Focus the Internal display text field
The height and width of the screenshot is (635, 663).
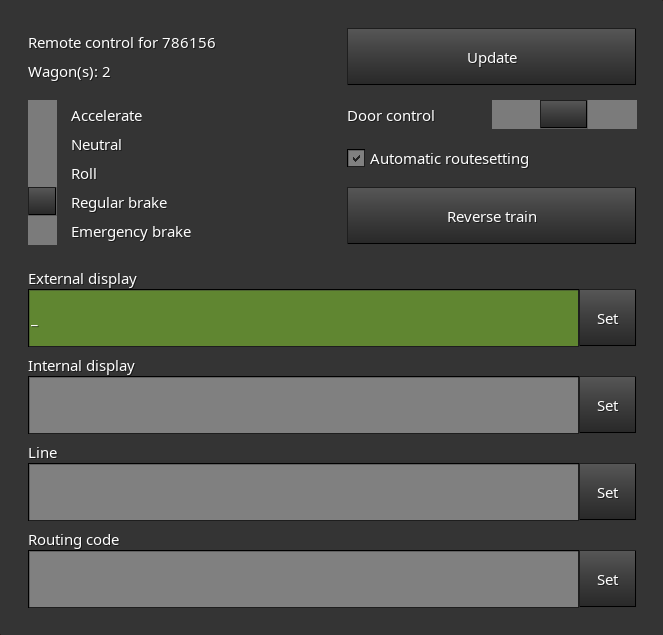coord(303,406)
